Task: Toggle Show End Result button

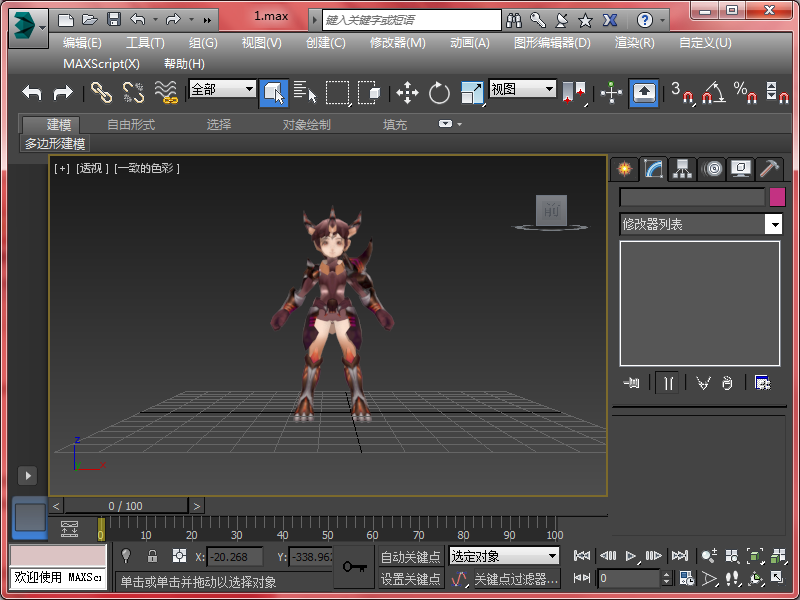Action: (667, 383)
